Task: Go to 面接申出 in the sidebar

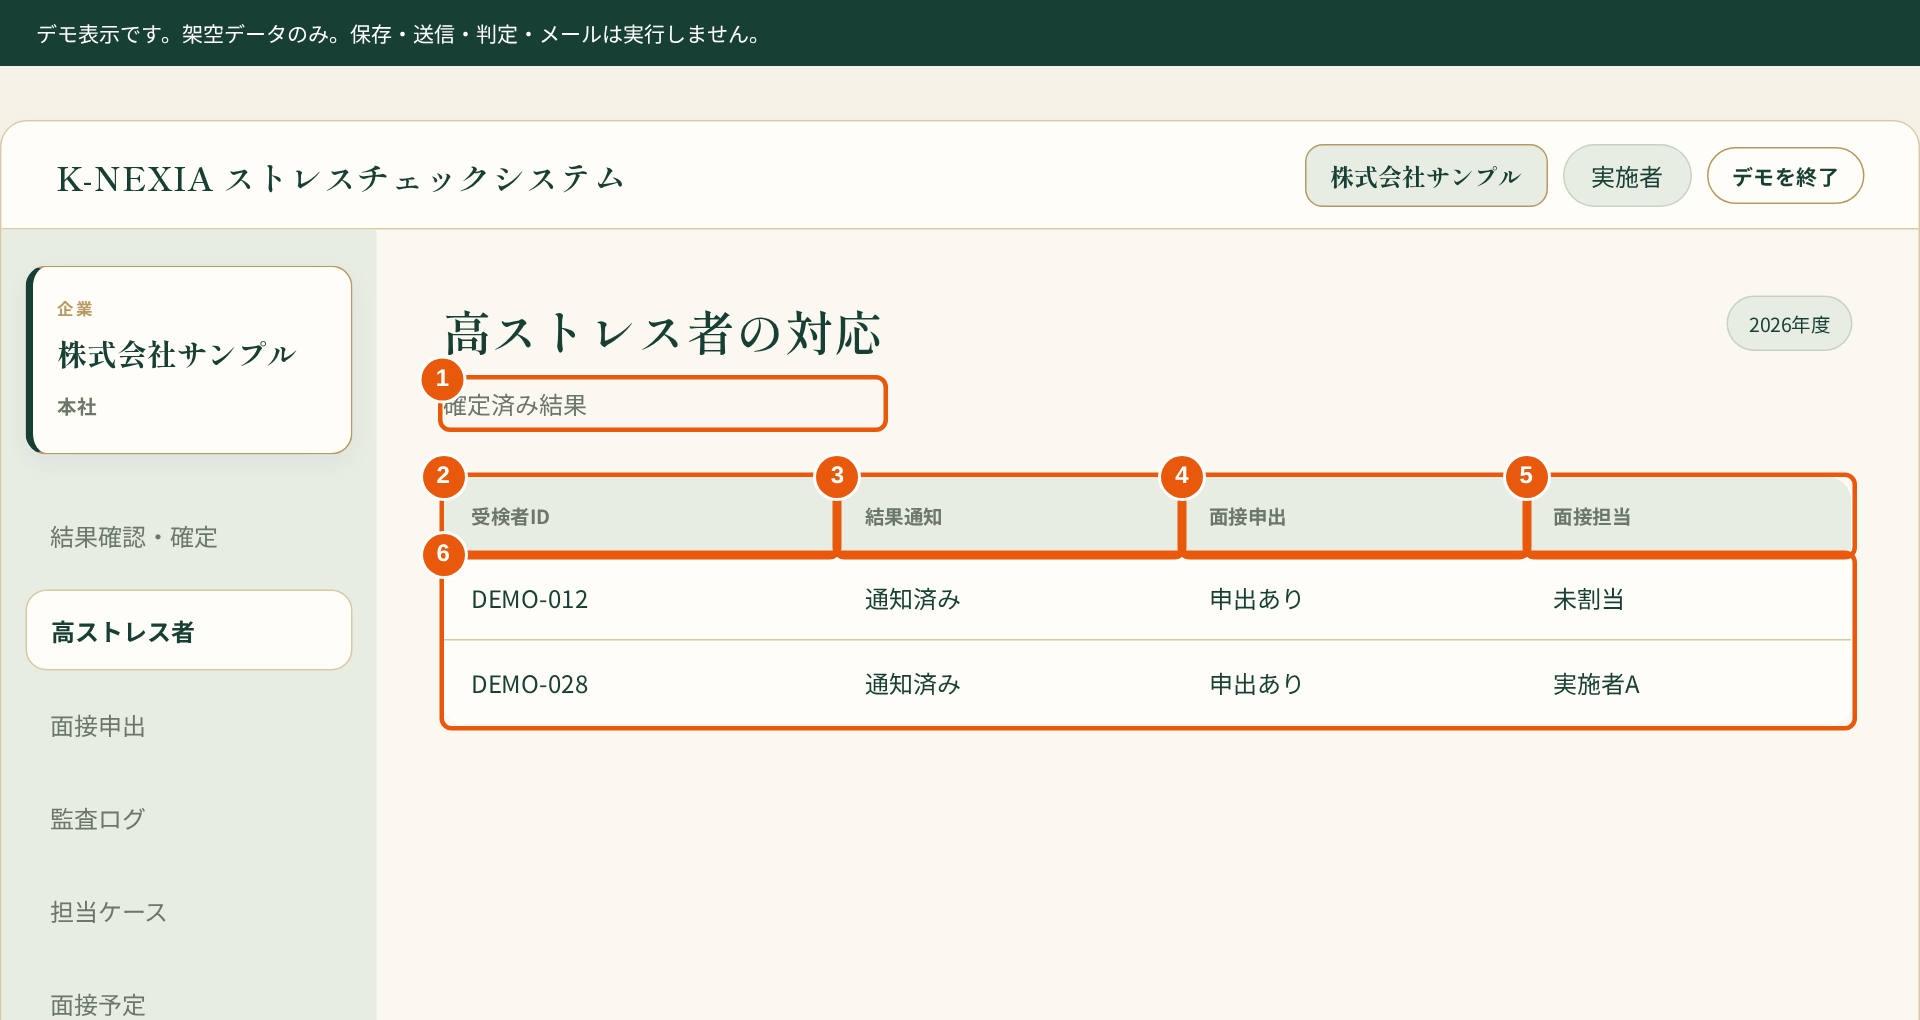Action: (x=189, y=726)
